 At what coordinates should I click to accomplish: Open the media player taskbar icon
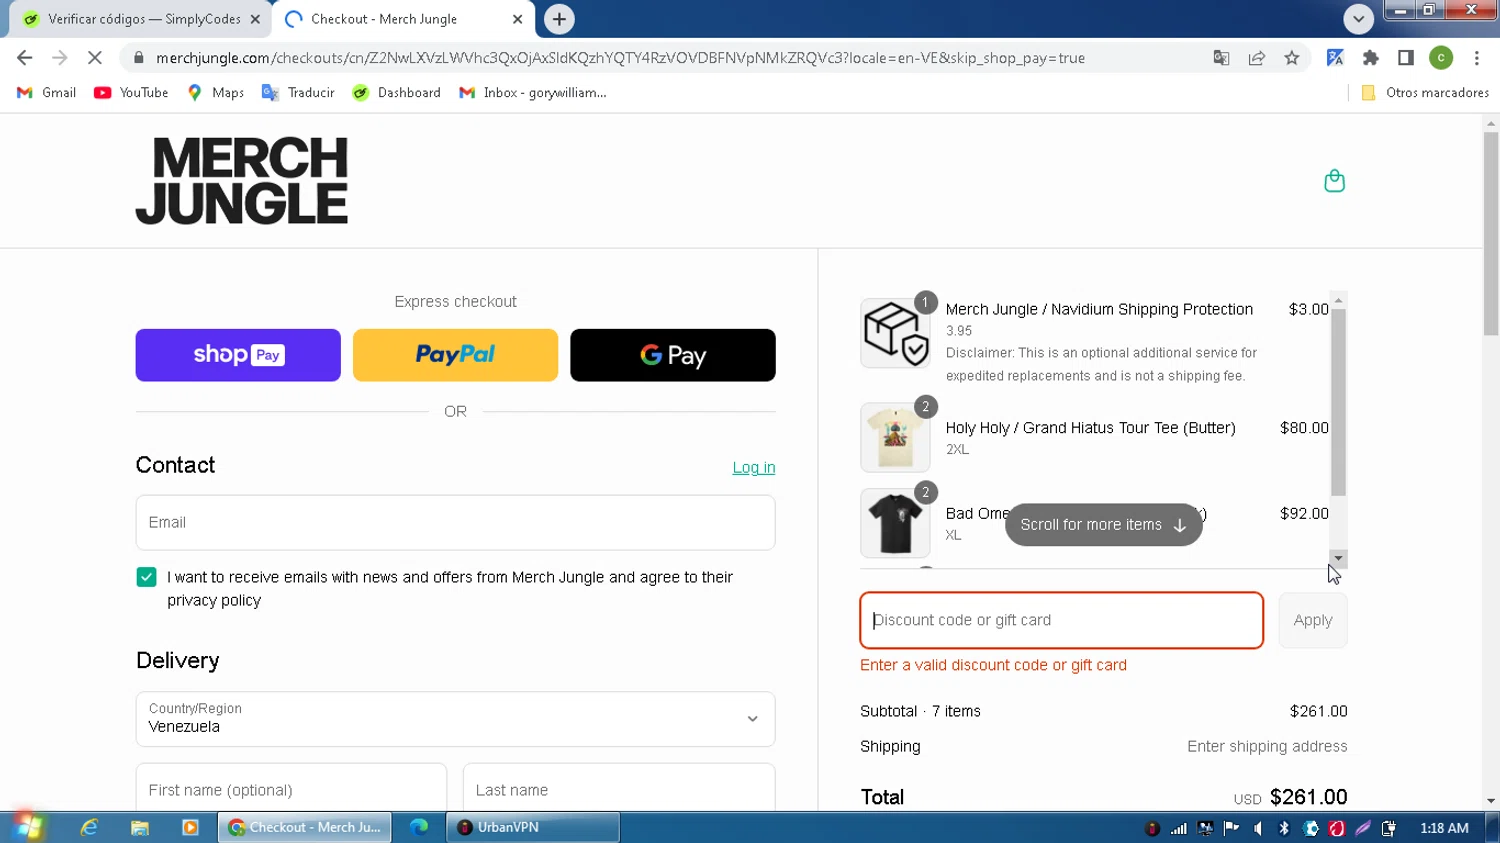pos(190,827)
